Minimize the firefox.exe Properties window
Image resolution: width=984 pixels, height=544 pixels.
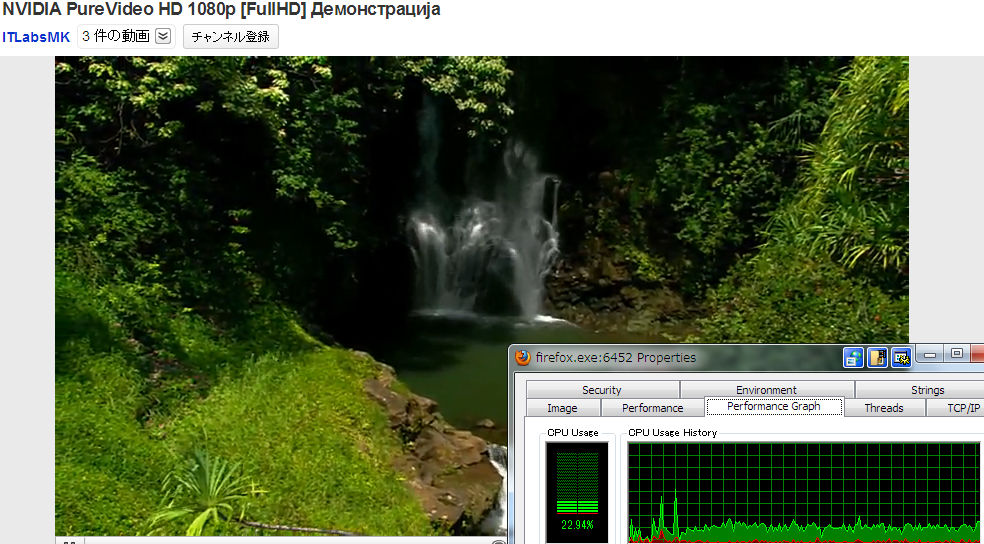coord(930,355)
